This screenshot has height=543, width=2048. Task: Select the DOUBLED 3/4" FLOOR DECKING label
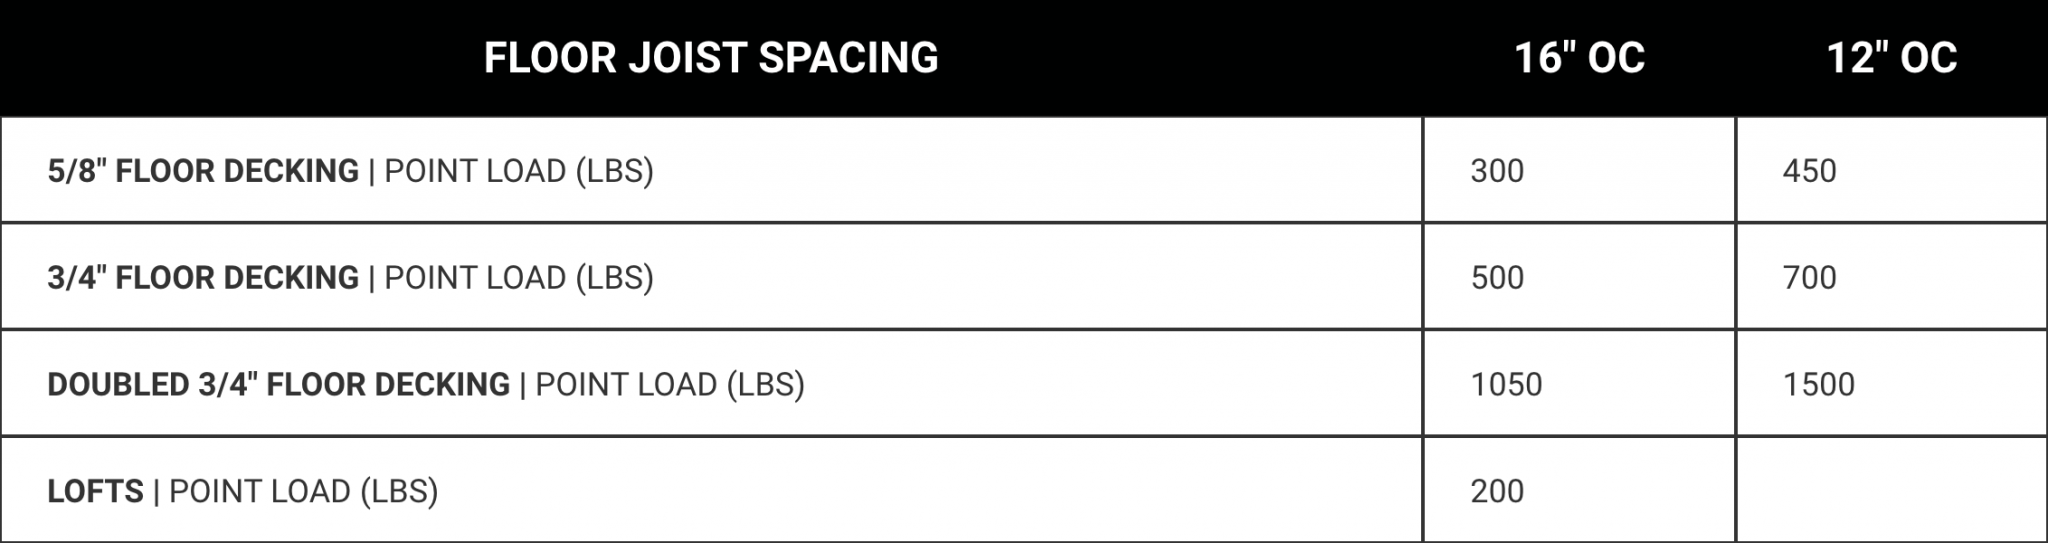tap(278, 384)
